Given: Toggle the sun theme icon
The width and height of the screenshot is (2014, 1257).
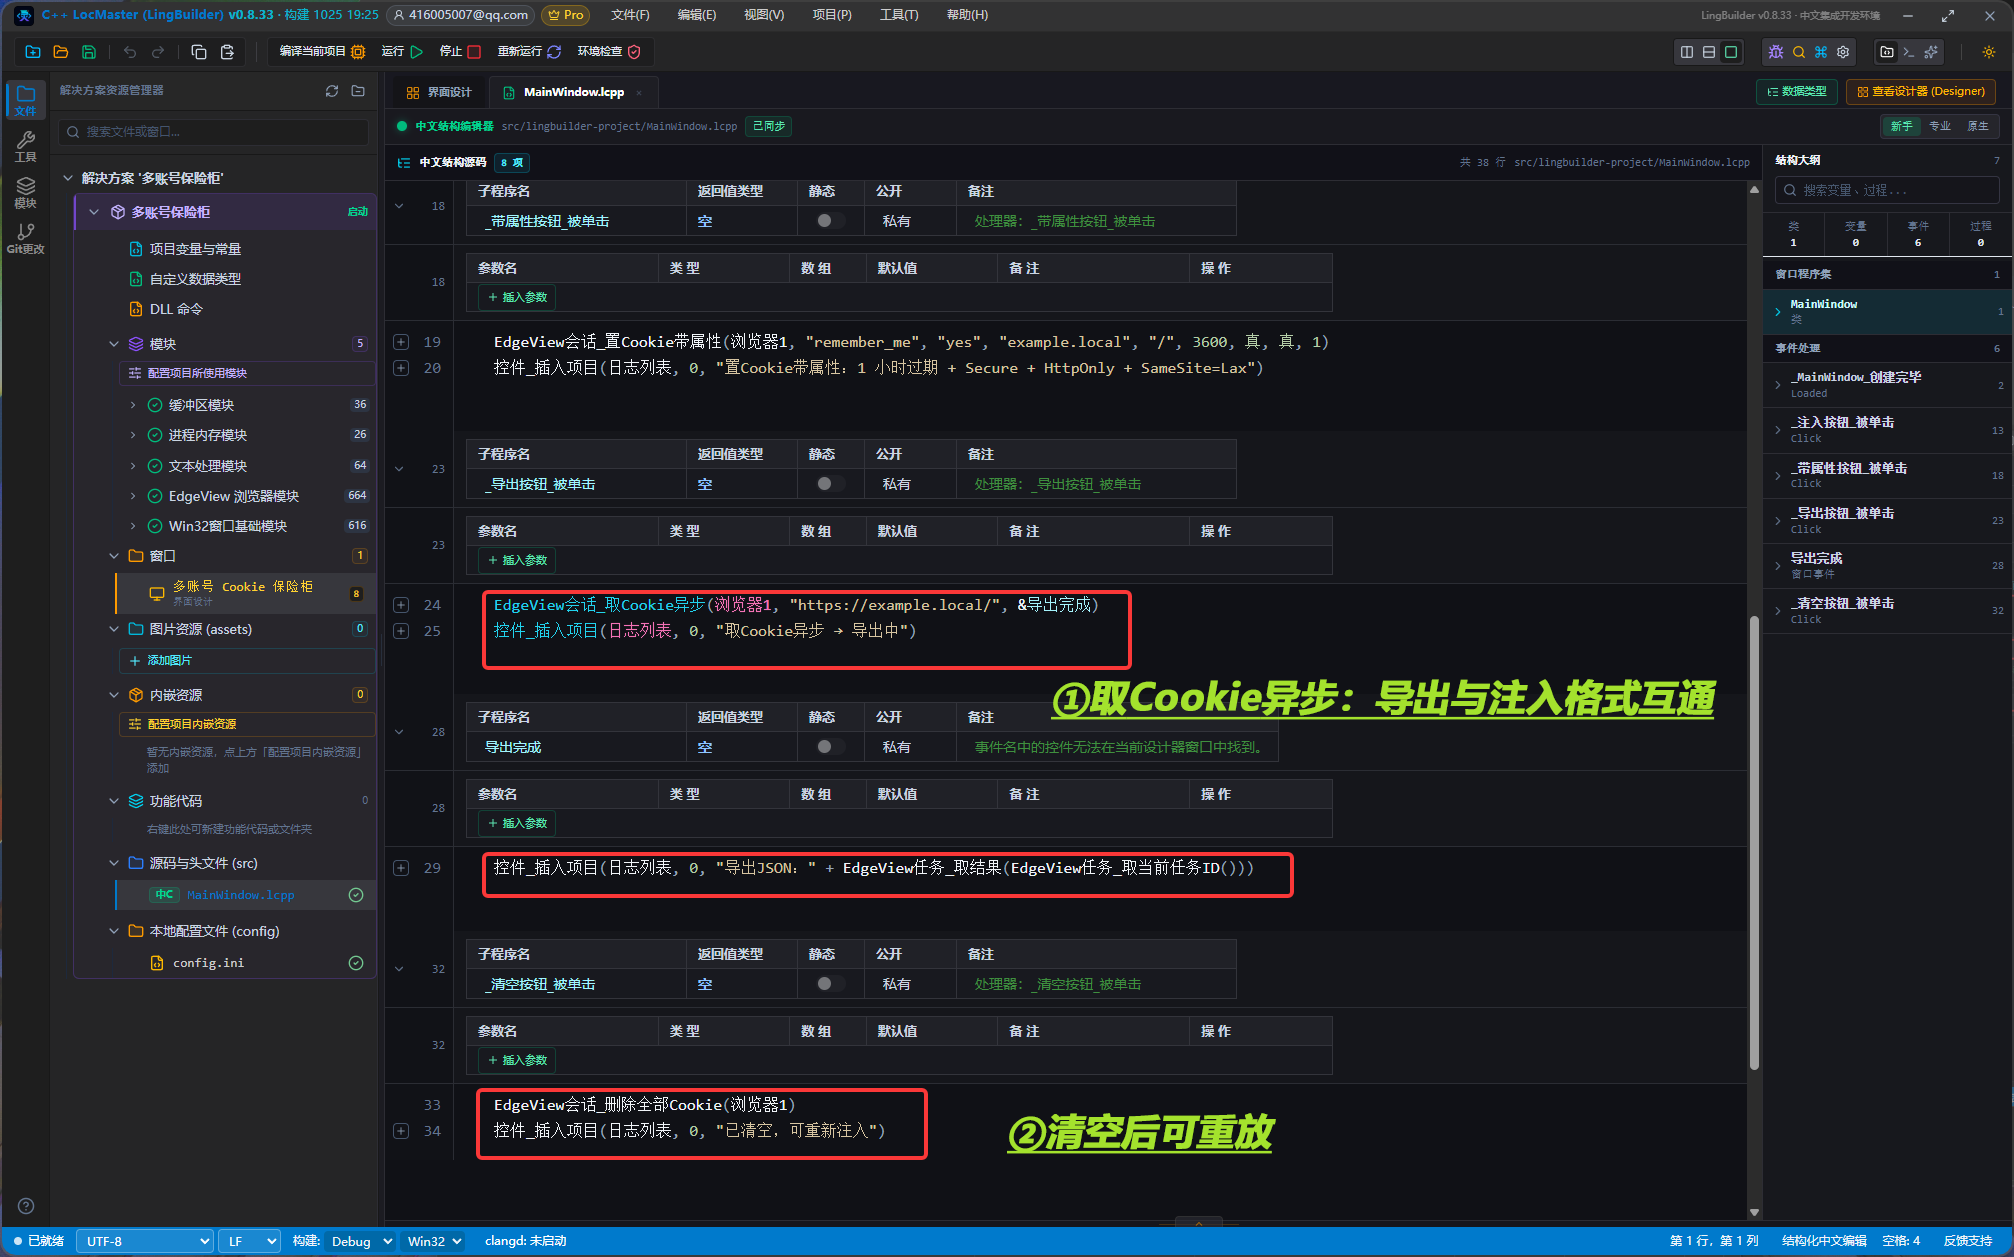Looking at the screenshot, I should click(1989, 52).
